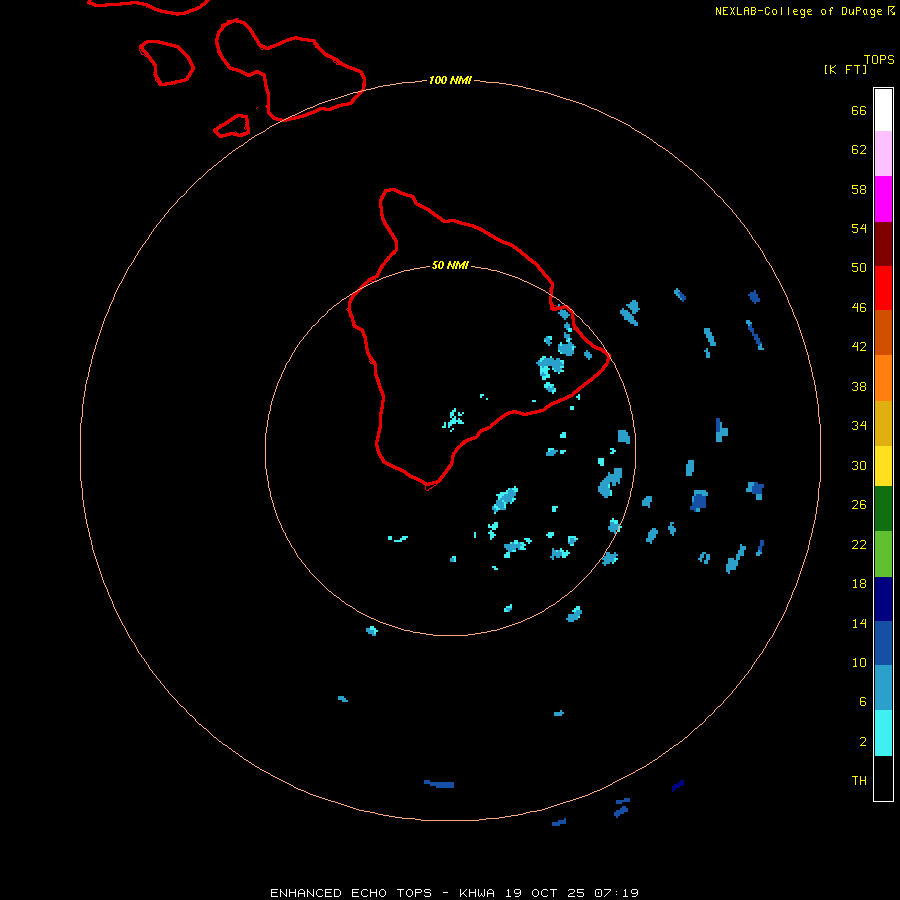Click the '30' legend value
This screenshot has height=900, width=900.
pos(859,465)
